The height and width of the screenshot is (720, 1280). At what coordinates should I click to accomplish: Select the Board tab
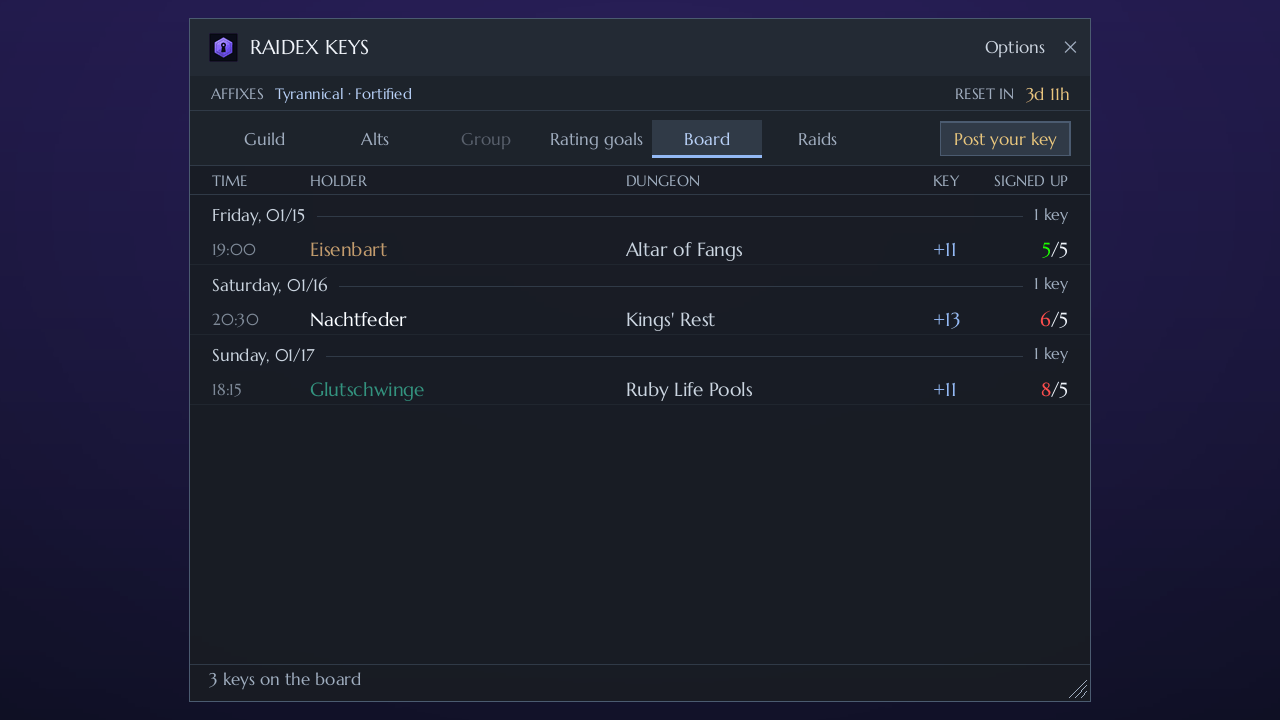coord(707,139)
